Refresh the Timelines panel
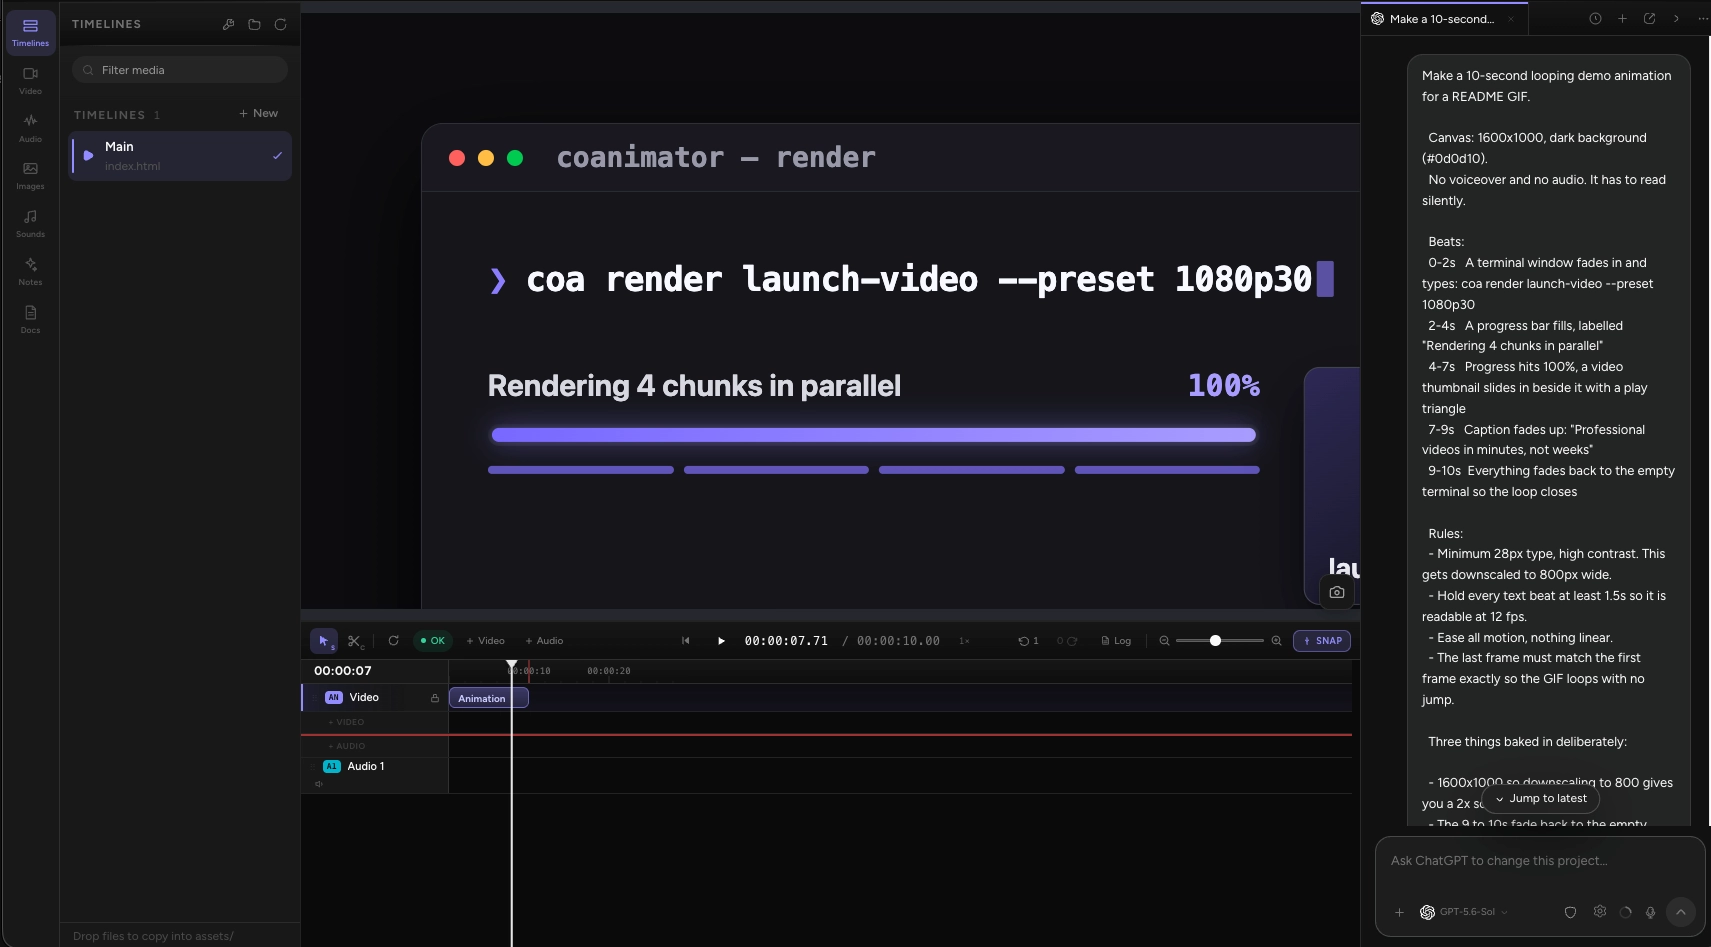 [280, 24]
